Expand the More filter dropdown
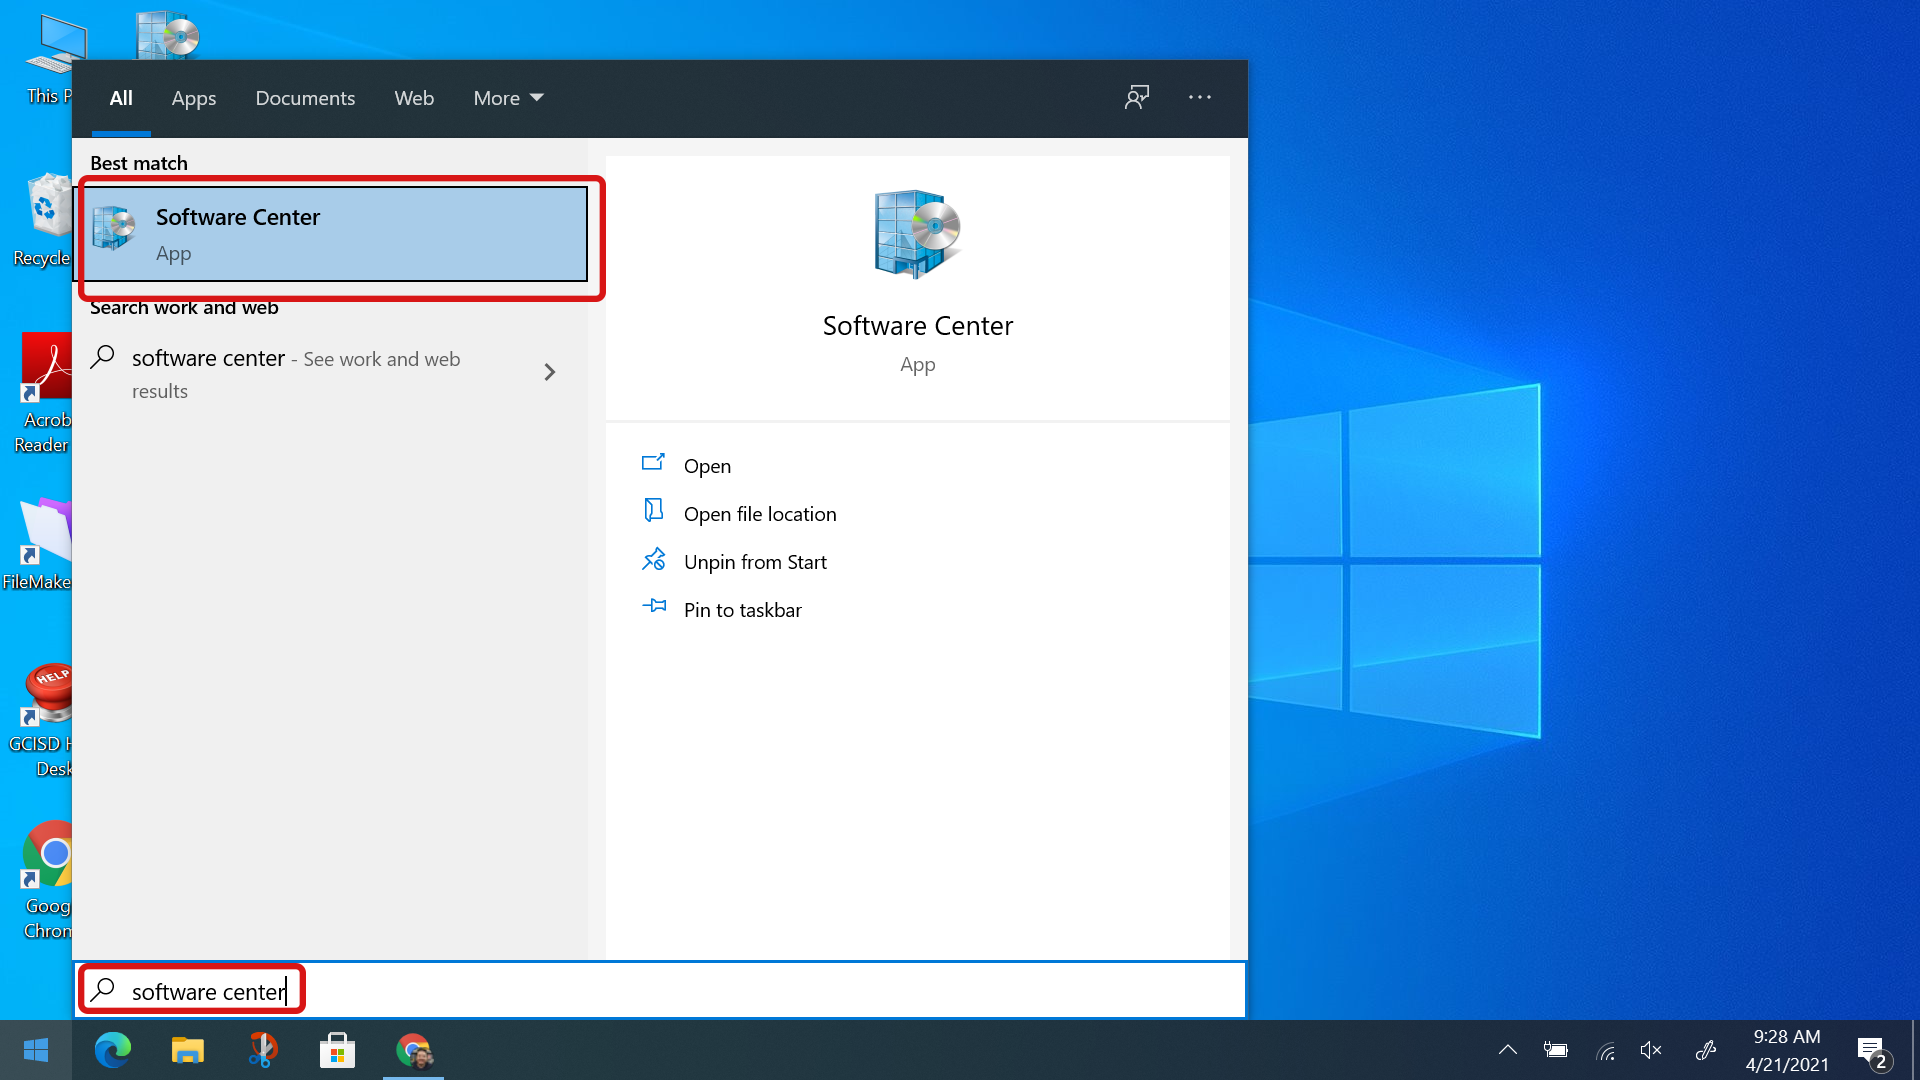Image resolution: width=1920 pixels, height=1080 pixels. point(508,98)
